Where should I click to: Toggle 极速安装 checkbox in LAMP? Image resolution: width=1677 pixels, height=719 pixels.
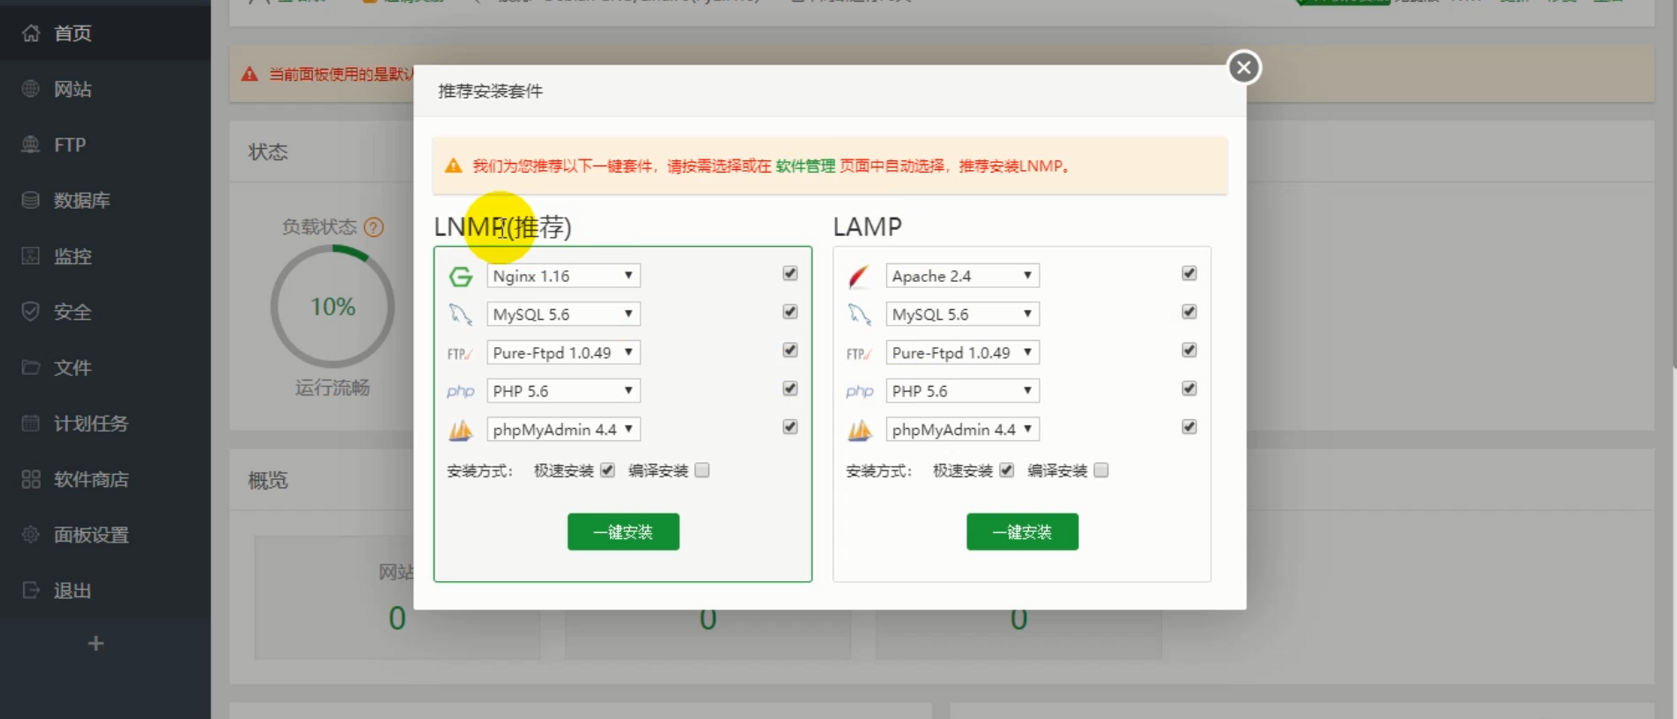coord(1006,470)
